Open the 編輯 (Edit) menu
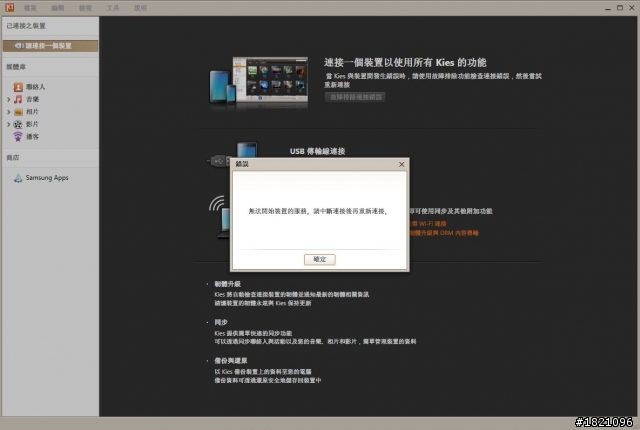Viewport: 640px width, 430px height. 58,8
